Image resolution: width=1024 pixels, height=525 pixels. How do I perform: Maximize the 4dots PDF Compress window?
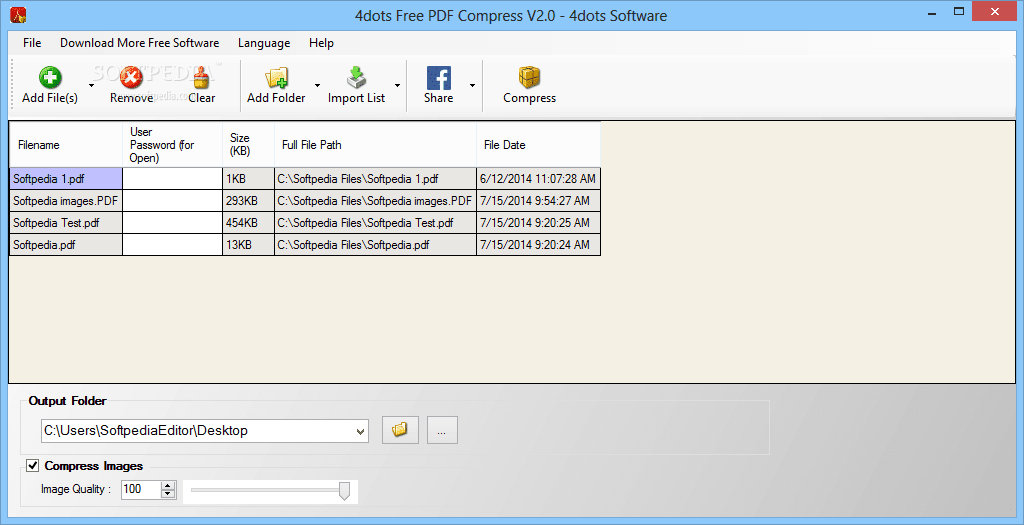point(959,12)
